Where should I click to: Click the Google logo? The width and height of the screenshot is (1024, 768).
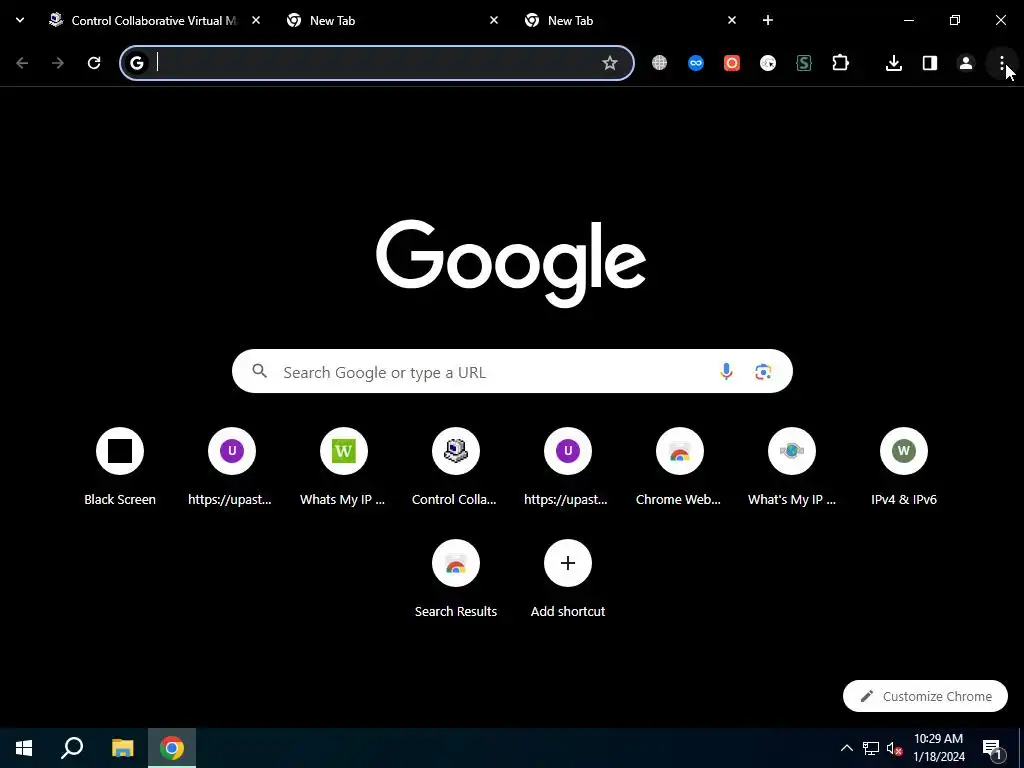511,263
